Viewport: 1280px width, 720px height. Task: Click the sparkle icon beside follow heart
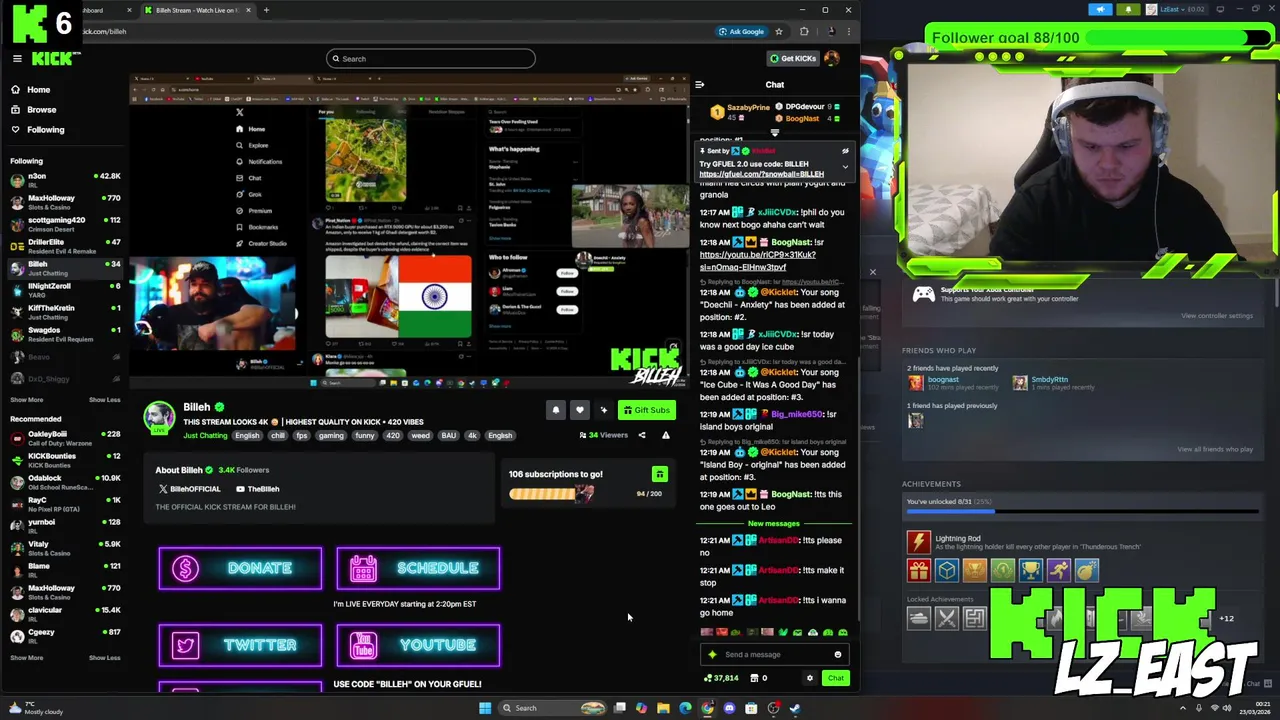[603, 410]
